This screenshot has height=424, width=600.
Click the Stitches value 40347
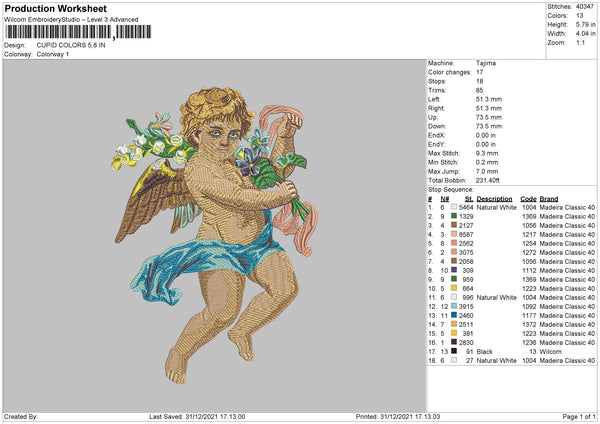click(585, 7)
